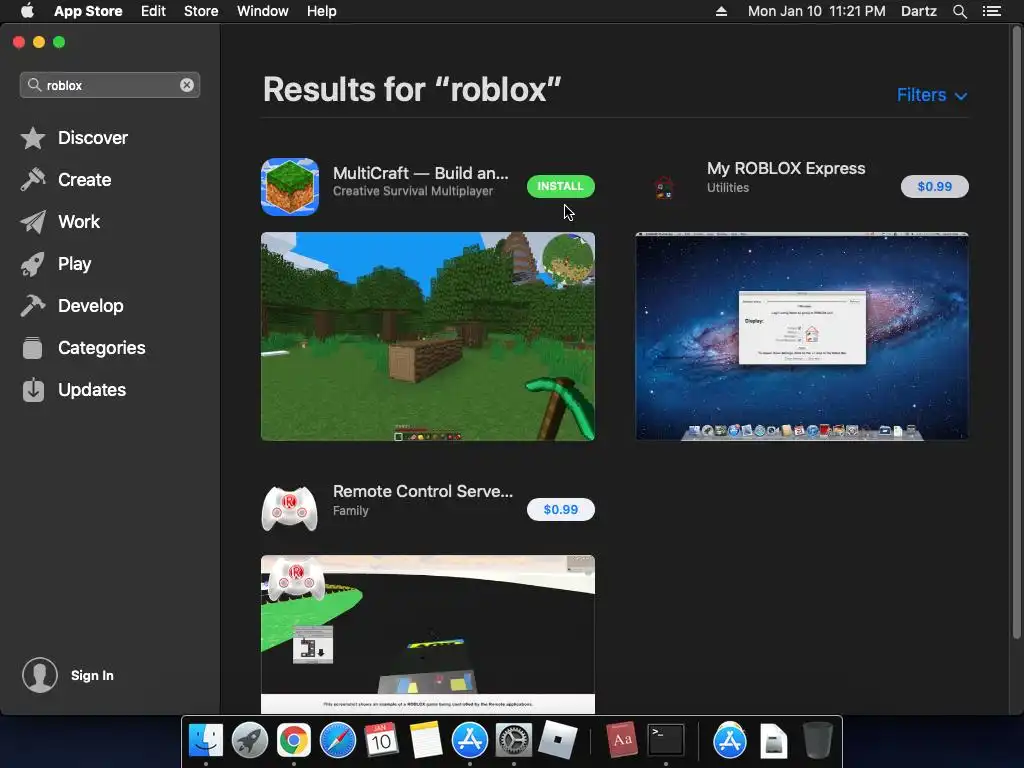This screenshot has height=768, width=1024.
Task: Open the Store menu
Action: click(201, 11)
